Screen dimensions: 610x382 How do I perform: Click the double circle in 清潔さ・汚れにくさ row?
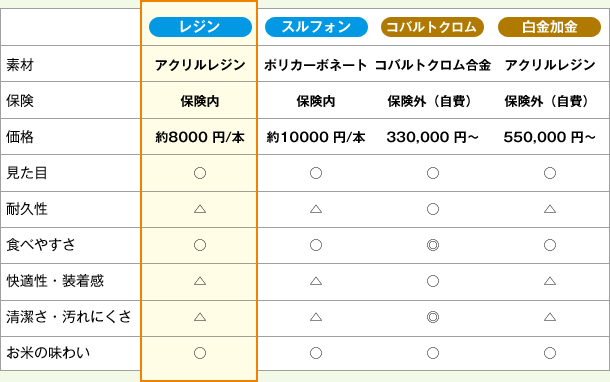pos(433,317)
